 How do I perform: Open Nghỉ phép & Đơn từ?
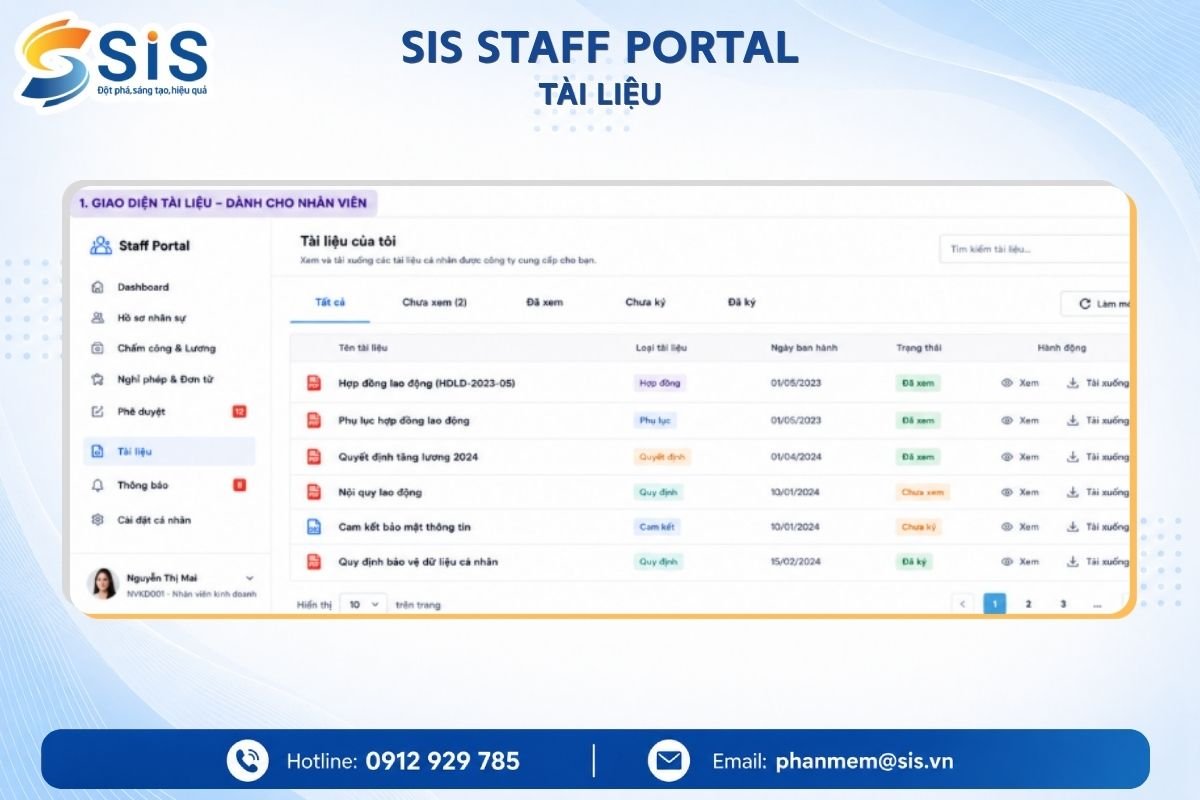coord(165,379)
